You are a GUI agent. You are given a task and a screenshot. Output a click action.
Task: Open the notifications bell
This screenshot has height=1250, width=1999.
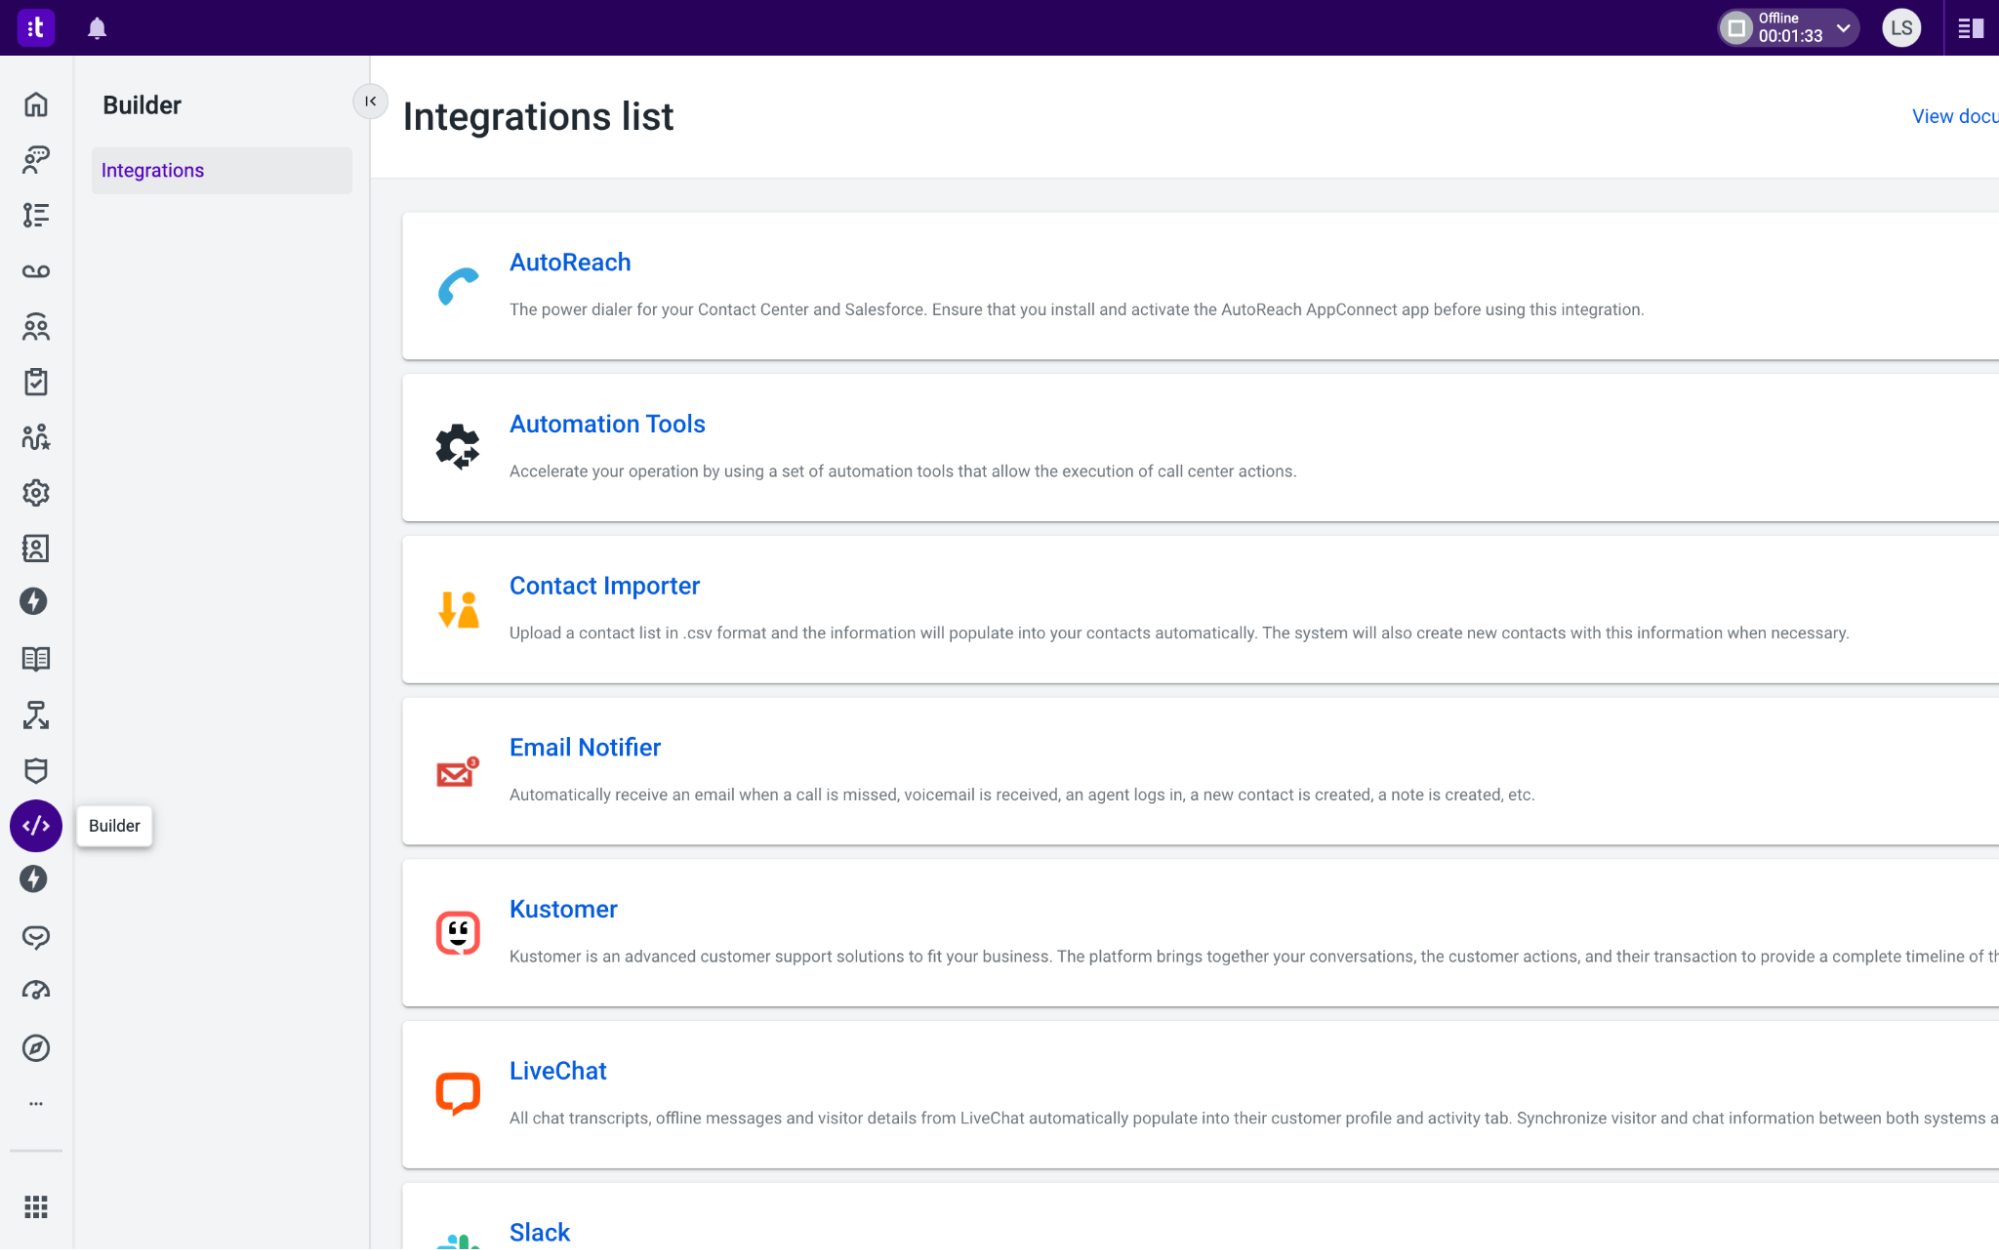tap(97, 28)
